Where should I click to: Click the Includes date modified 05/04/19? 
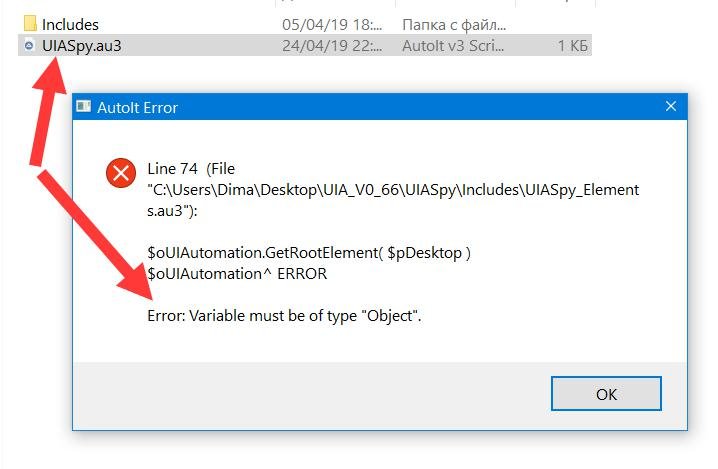coord(332,25)
